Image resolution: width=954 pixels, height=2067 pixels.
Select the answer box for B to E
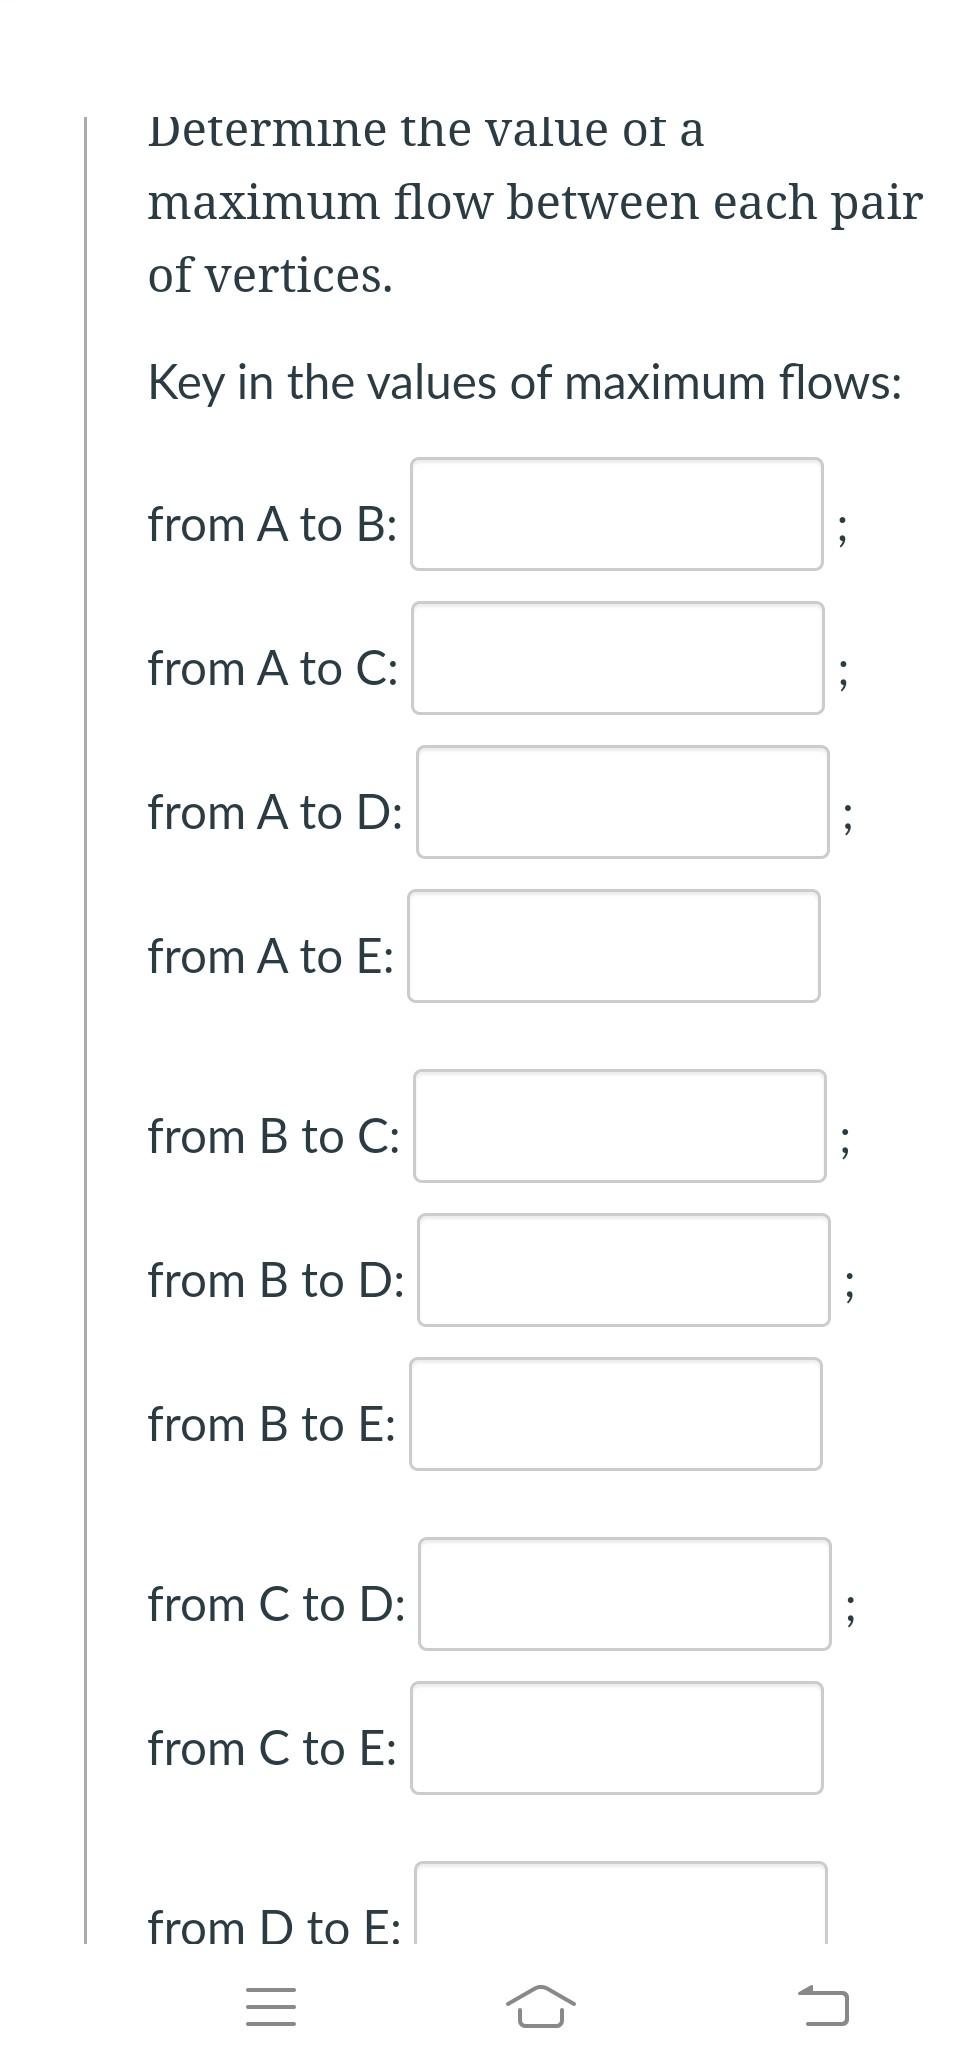coord(613,1414)
